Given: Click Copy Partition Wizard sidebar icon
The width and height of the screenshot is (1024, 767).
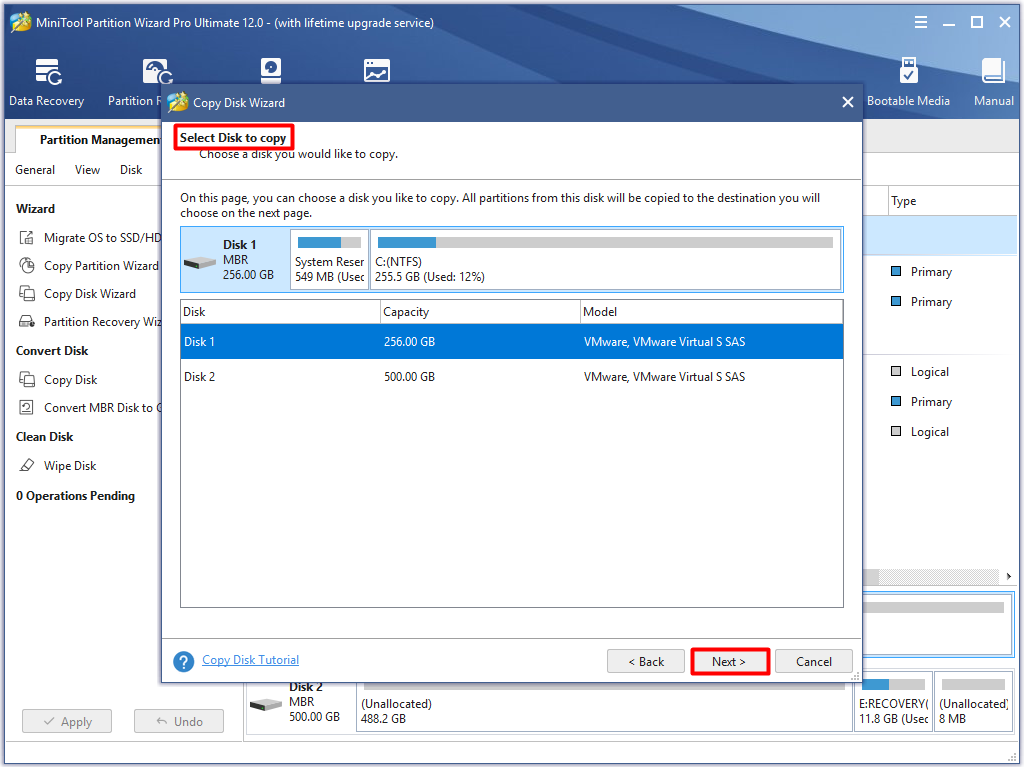Looking at the screenshot, I should tap(27, 265).
